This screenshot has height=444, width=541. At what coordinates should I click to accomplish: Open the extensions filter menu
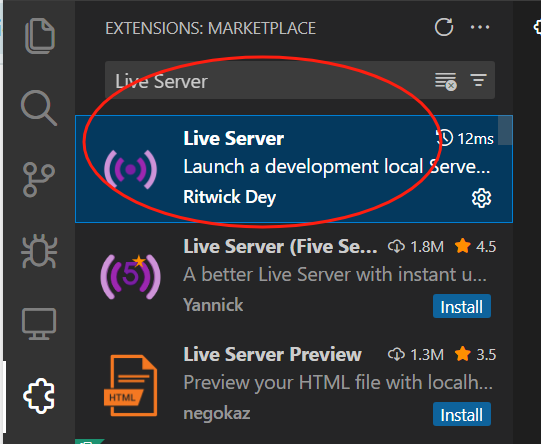[478, 80]
